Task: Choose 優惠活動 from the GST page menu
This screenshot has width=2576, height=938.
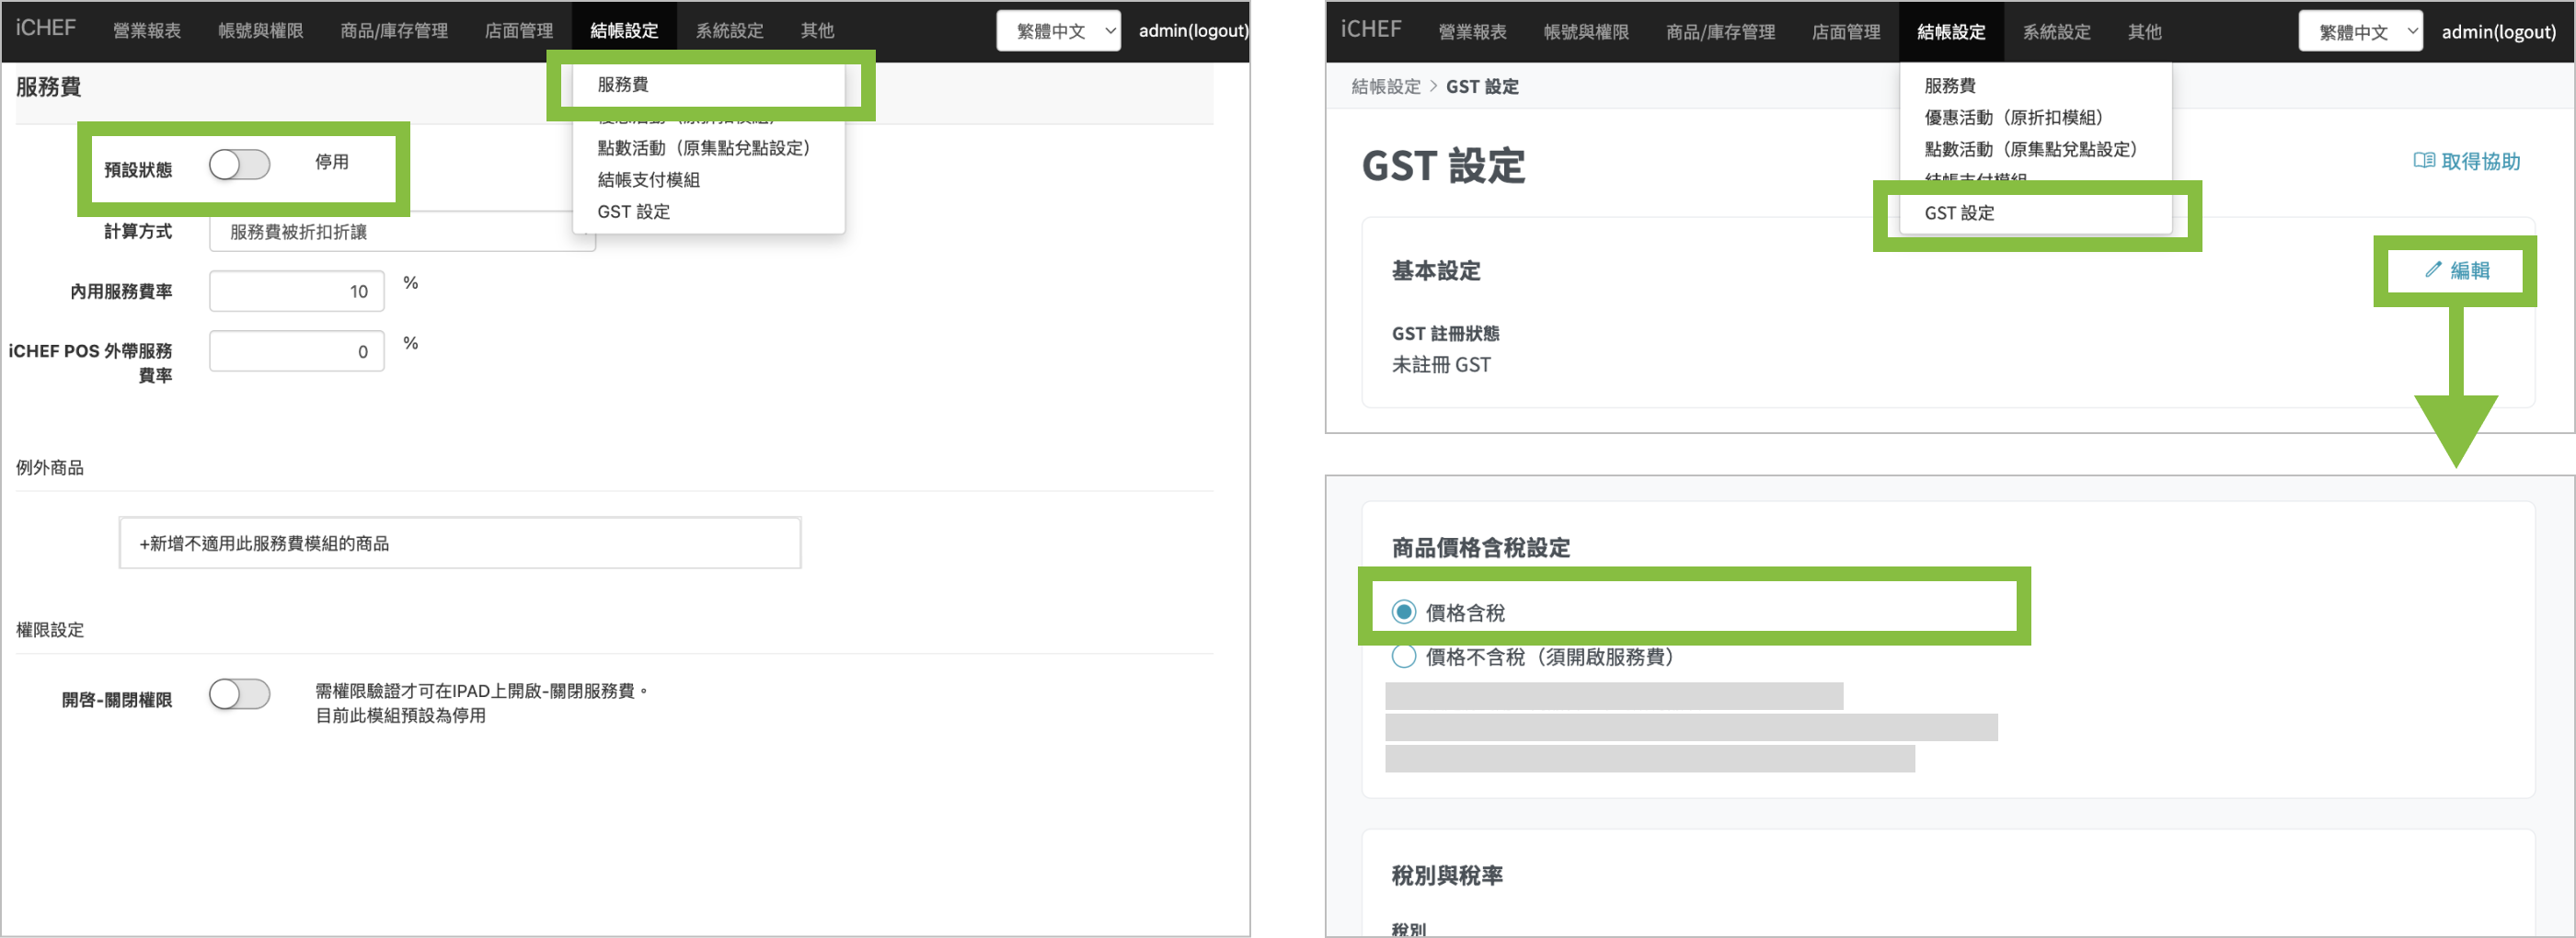Action: coord(2012,117)
